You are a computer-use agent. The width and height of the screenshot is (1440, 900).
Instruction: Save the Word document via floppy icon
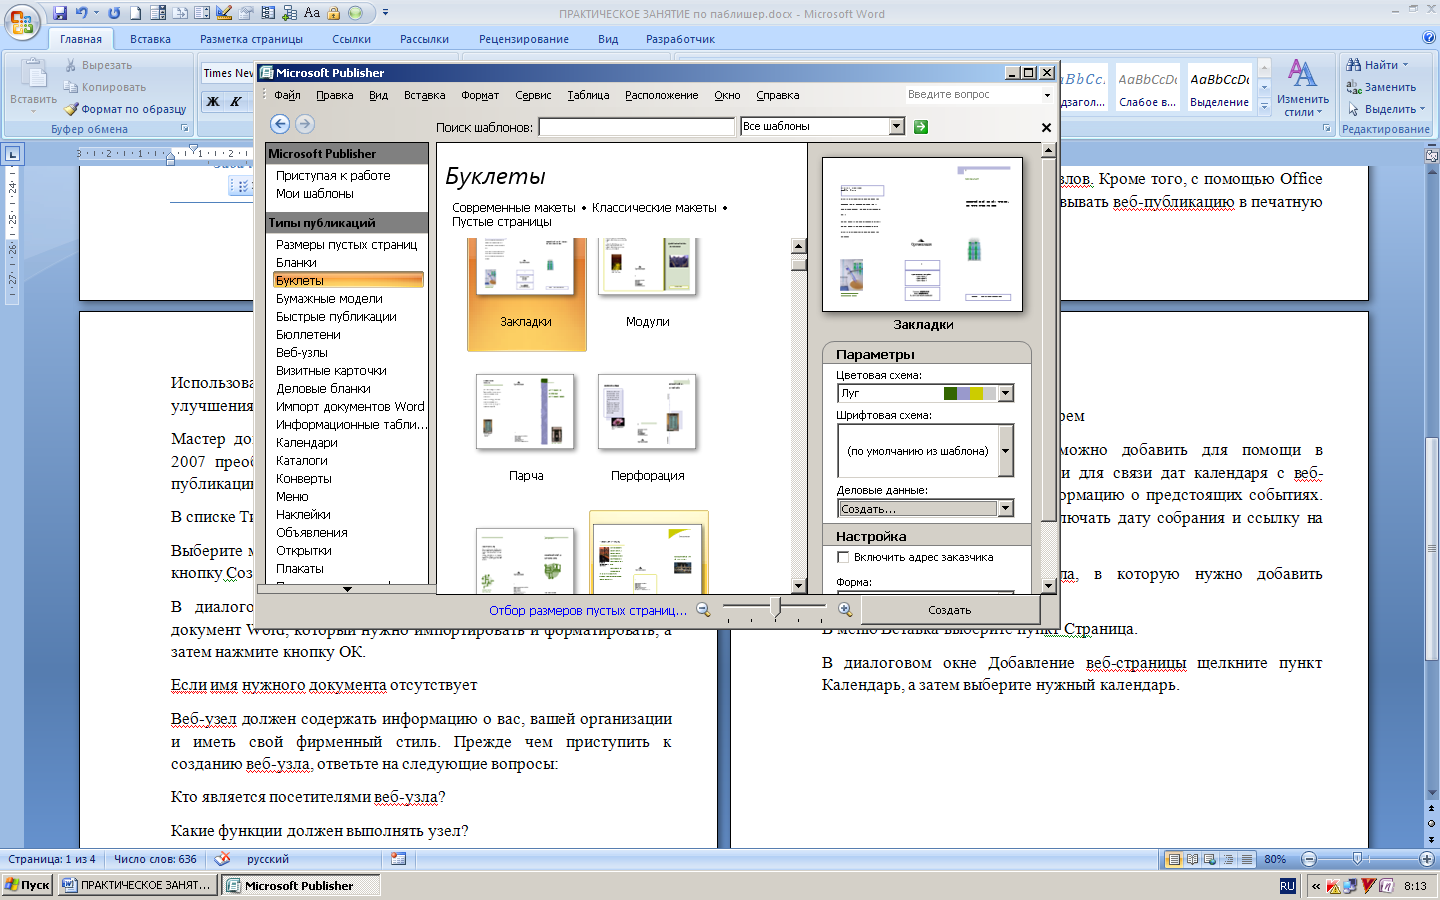[x=60, y=13]
